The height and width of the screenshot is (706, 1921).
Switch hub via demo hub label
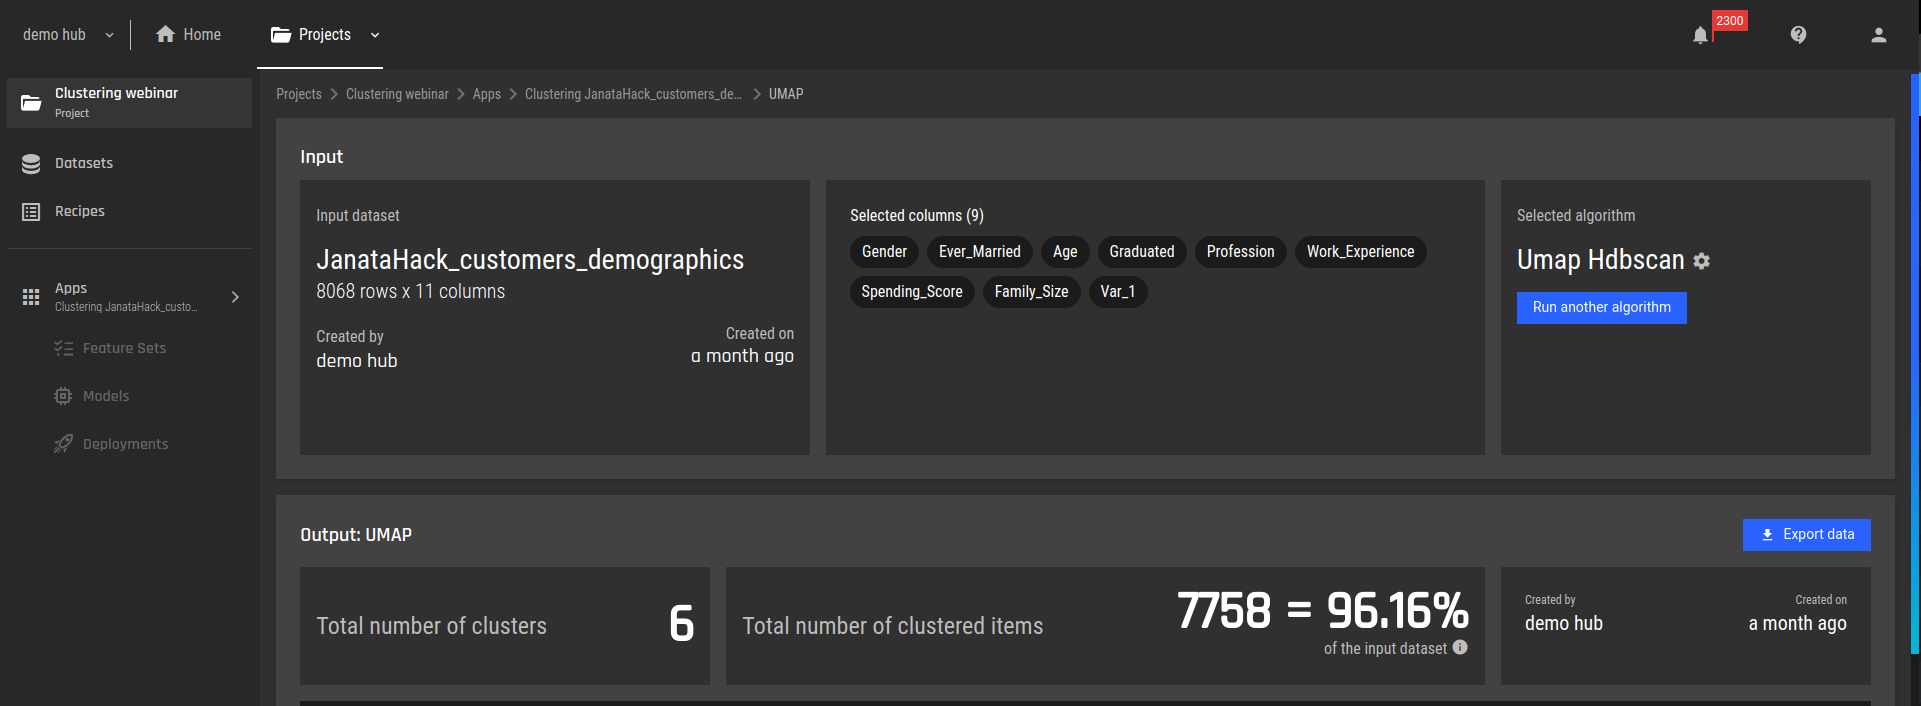[x=54, y=34]
